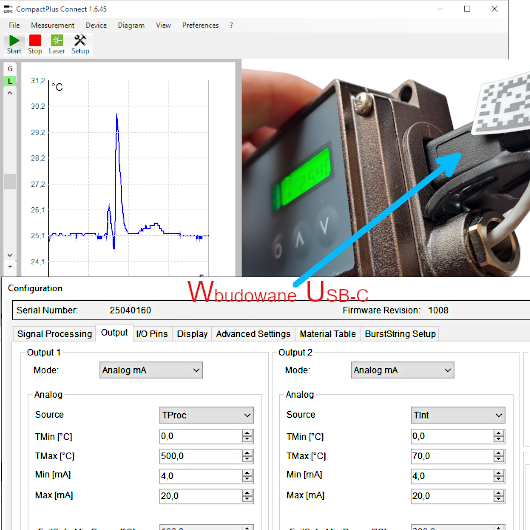The width and height of the screenshot is (530, 530).
Task: Toggle the green L scaling button
Action: coord(10,81)
